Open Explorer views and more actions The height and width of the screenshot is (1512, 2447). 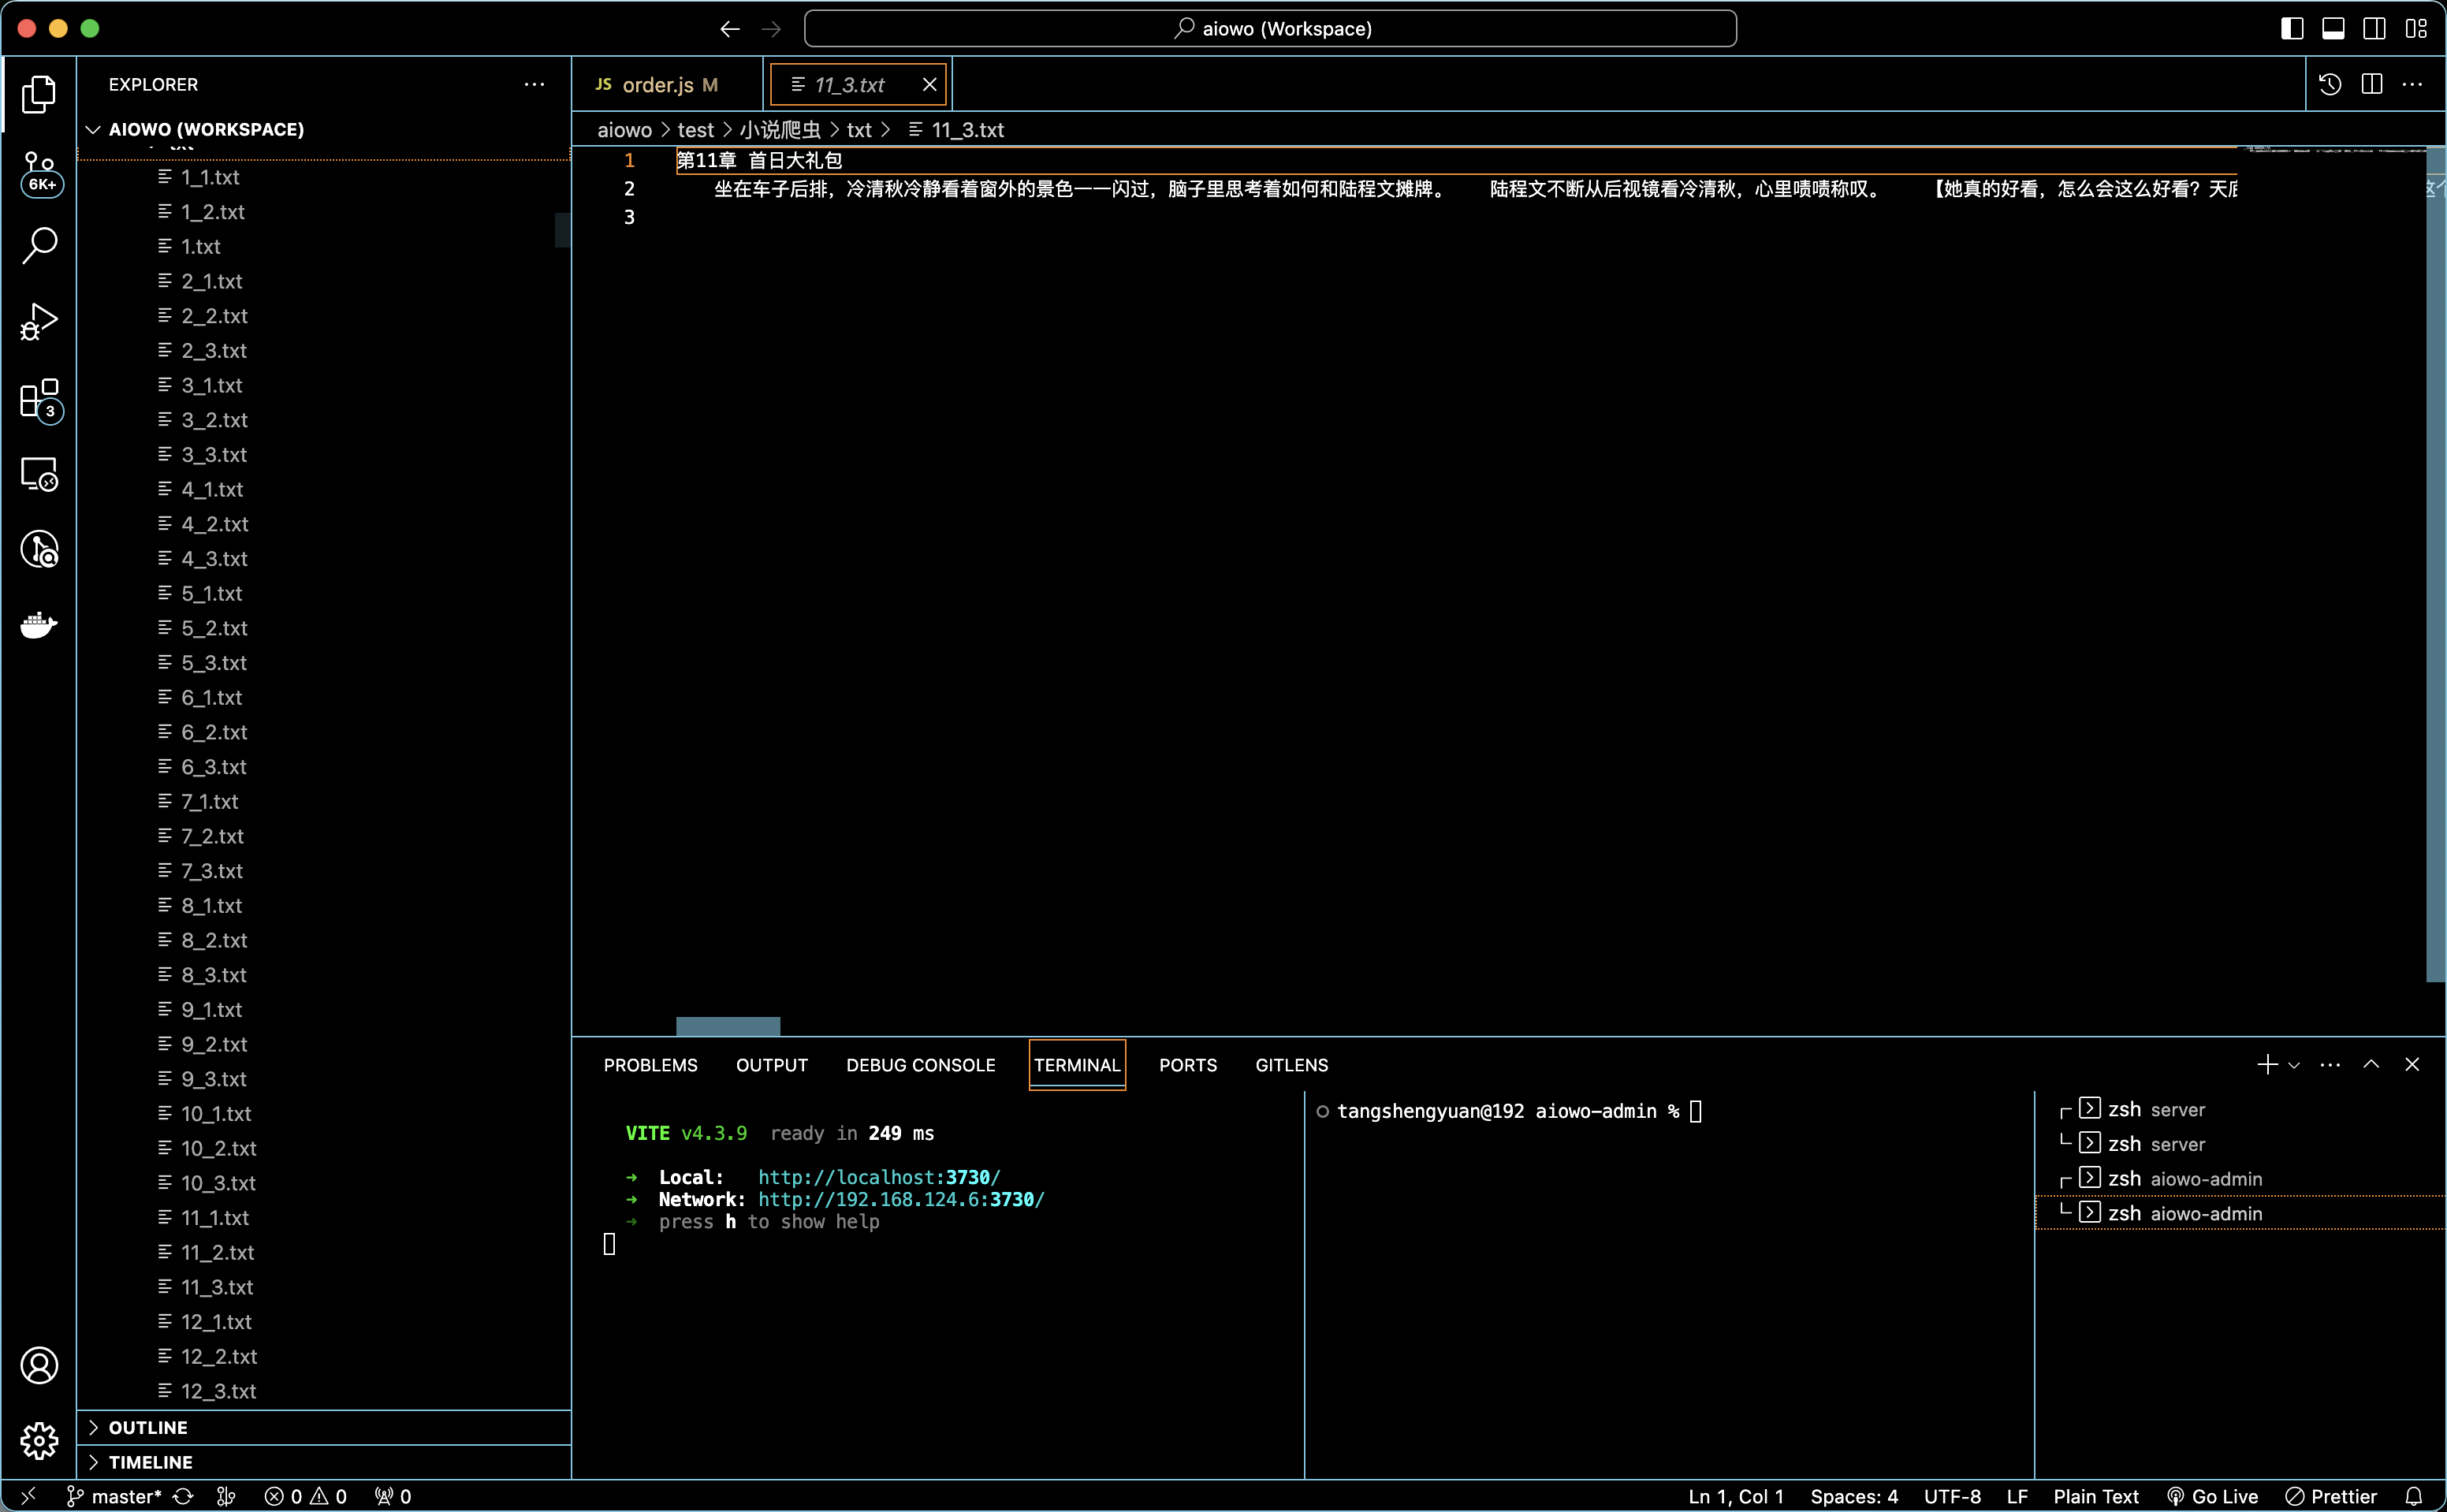point(535,84)
